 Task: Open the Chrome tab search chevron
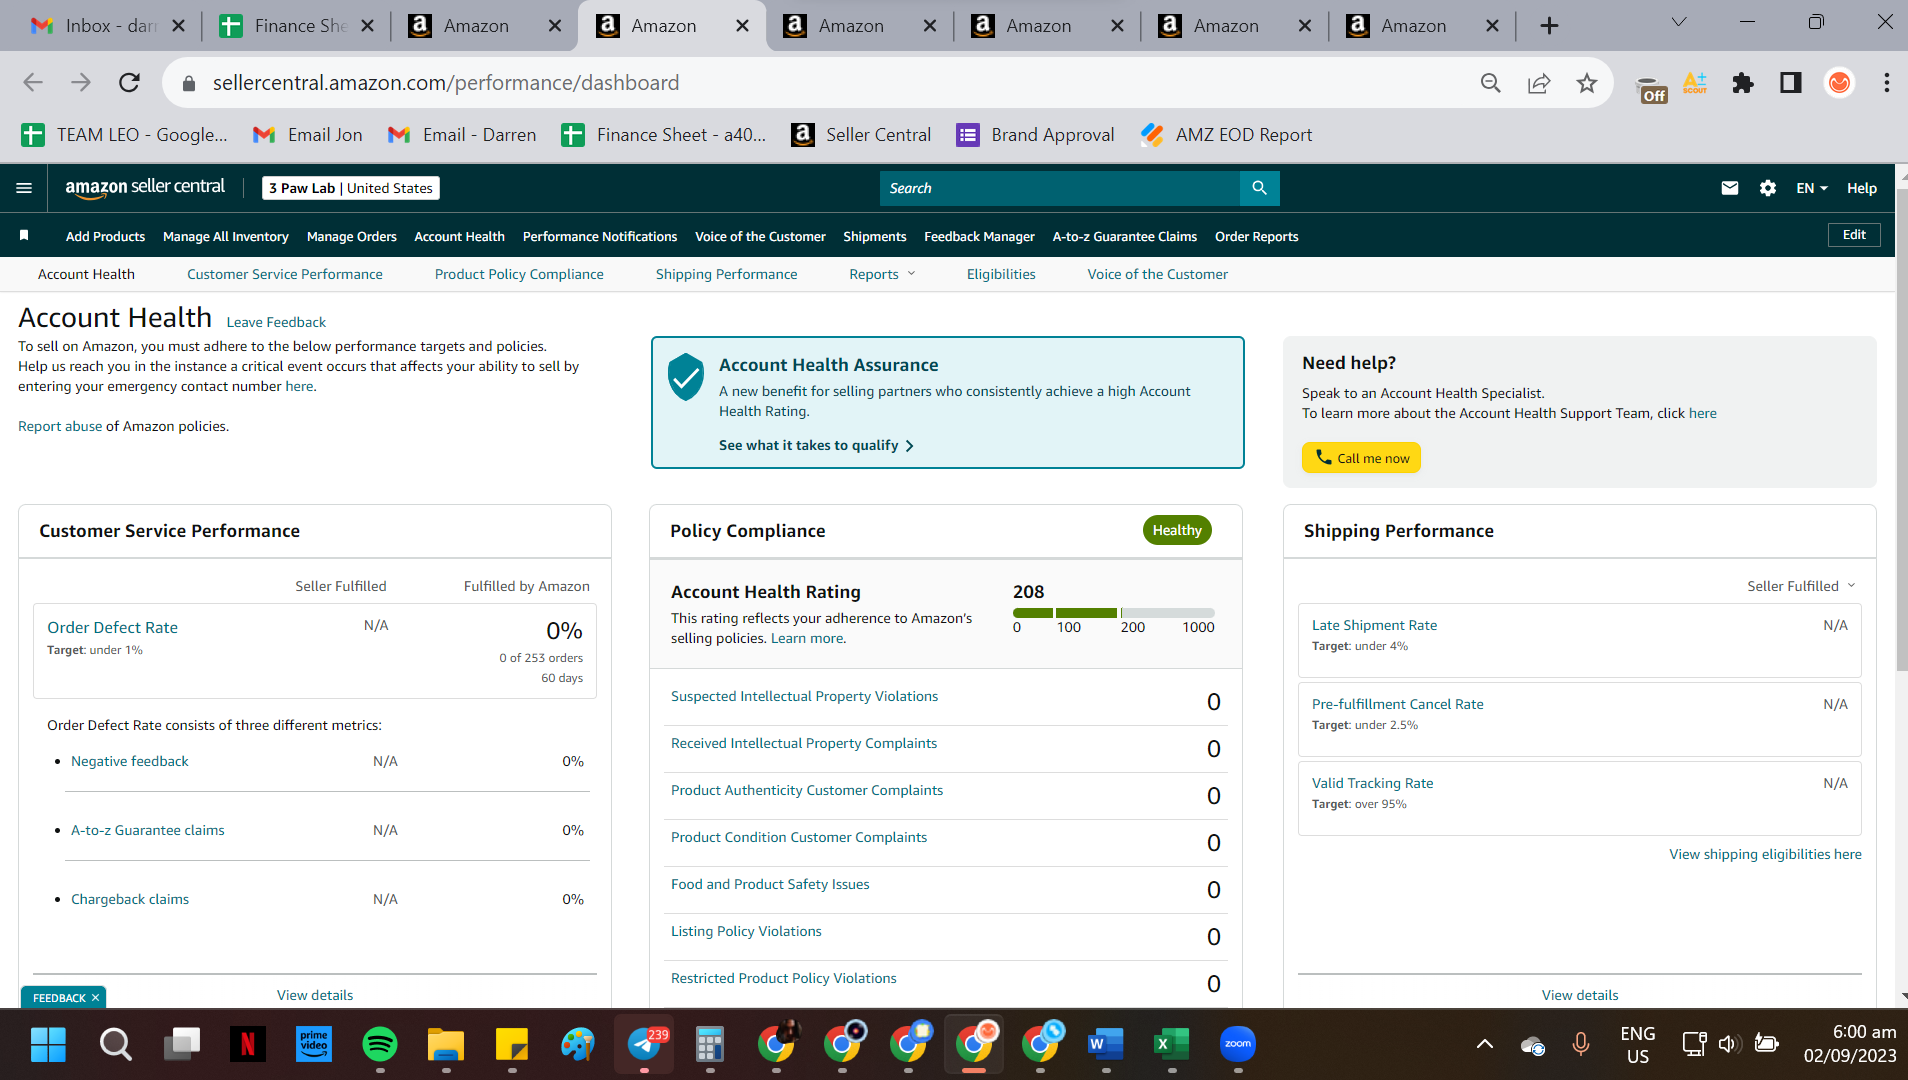1679,22
